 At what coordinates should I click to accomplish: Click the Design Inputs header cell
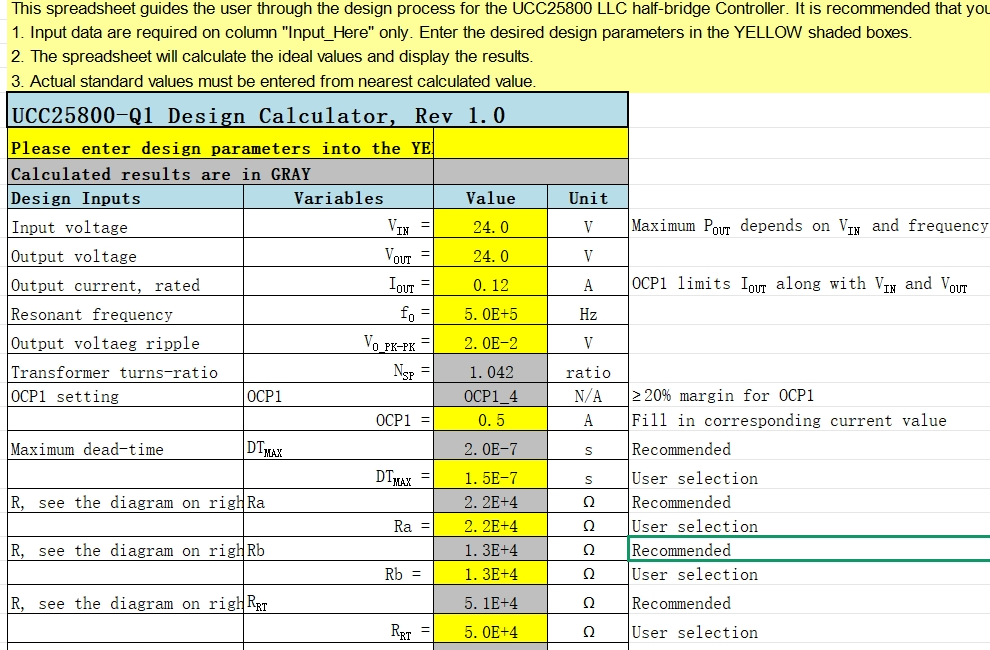pyautogui.click(x=125, y=197)
